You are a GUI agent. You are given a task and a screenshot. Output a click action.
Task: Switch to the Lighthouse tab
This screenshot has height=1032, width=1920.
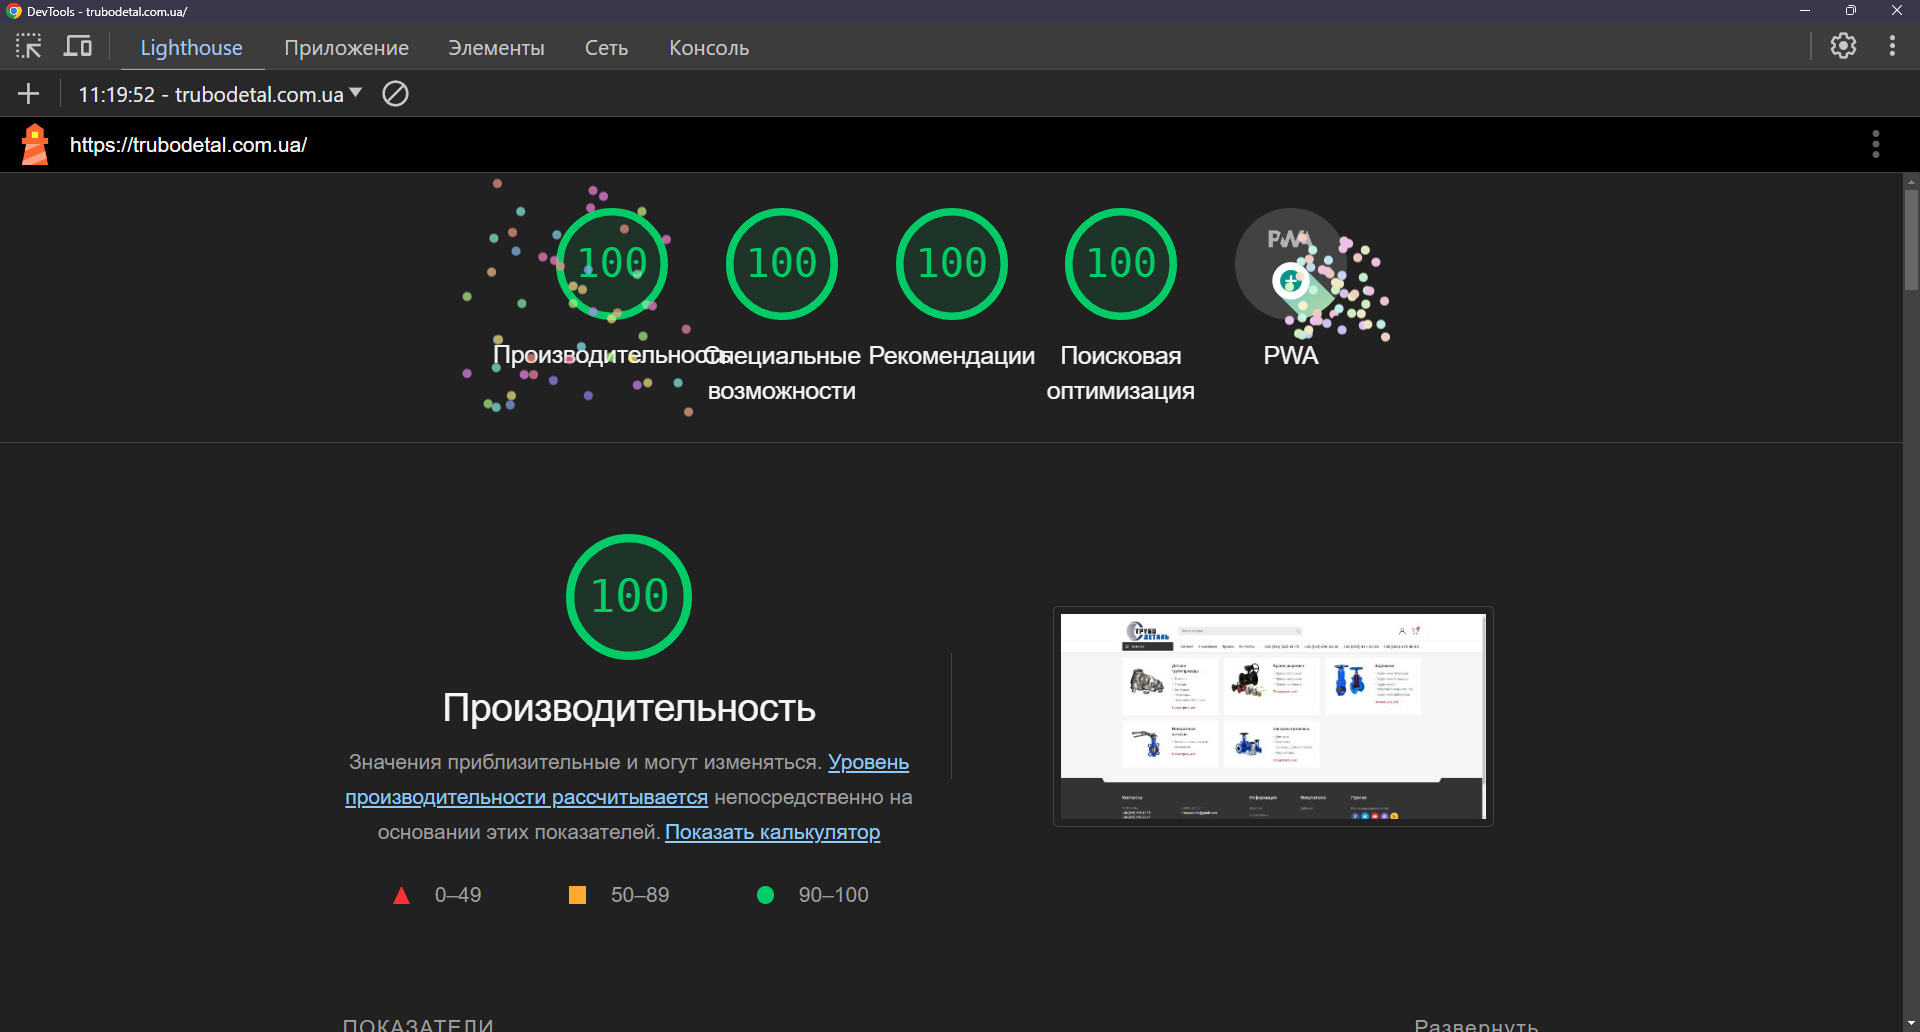[x=191, y=48]
